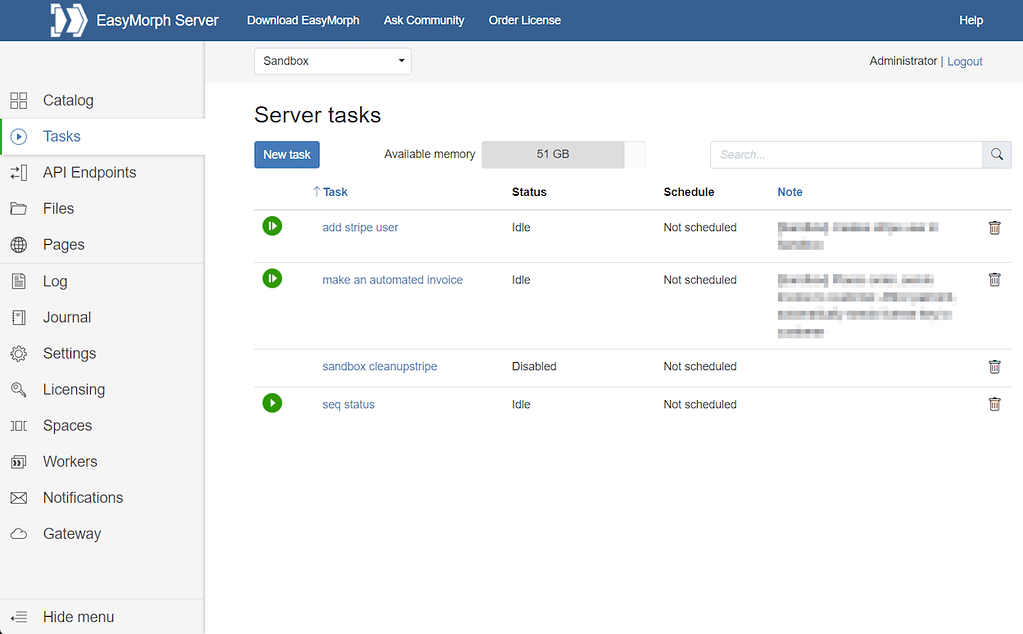
Task: Run the 'add stripe user' task
Action: pos(272,227)
